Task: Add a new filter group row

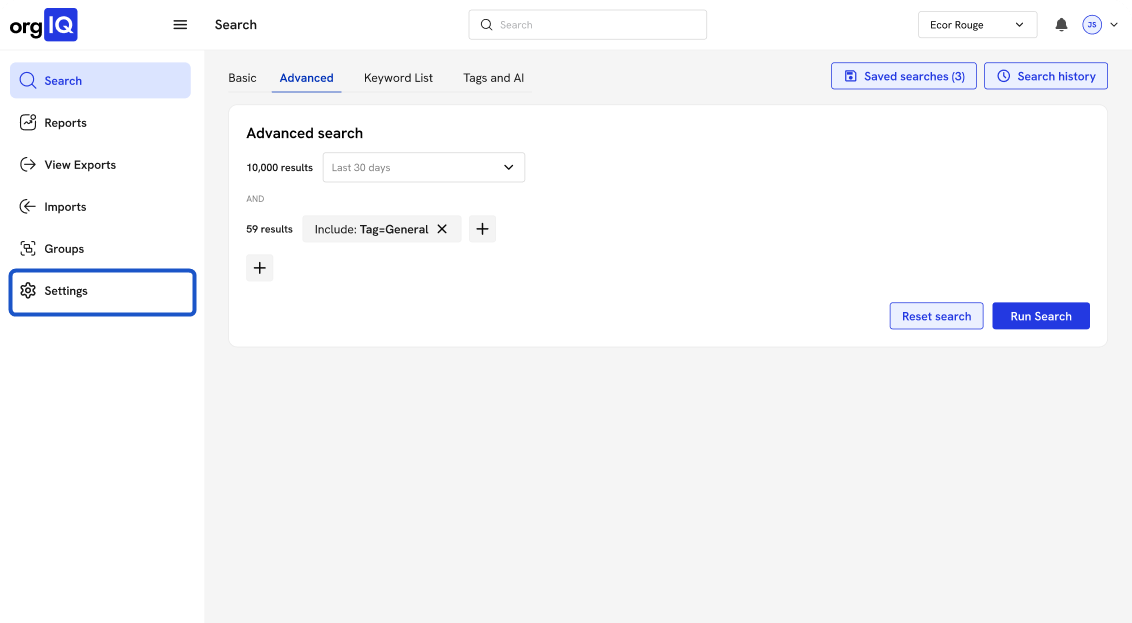Action: pyautogui.click(x=259, y=268)
